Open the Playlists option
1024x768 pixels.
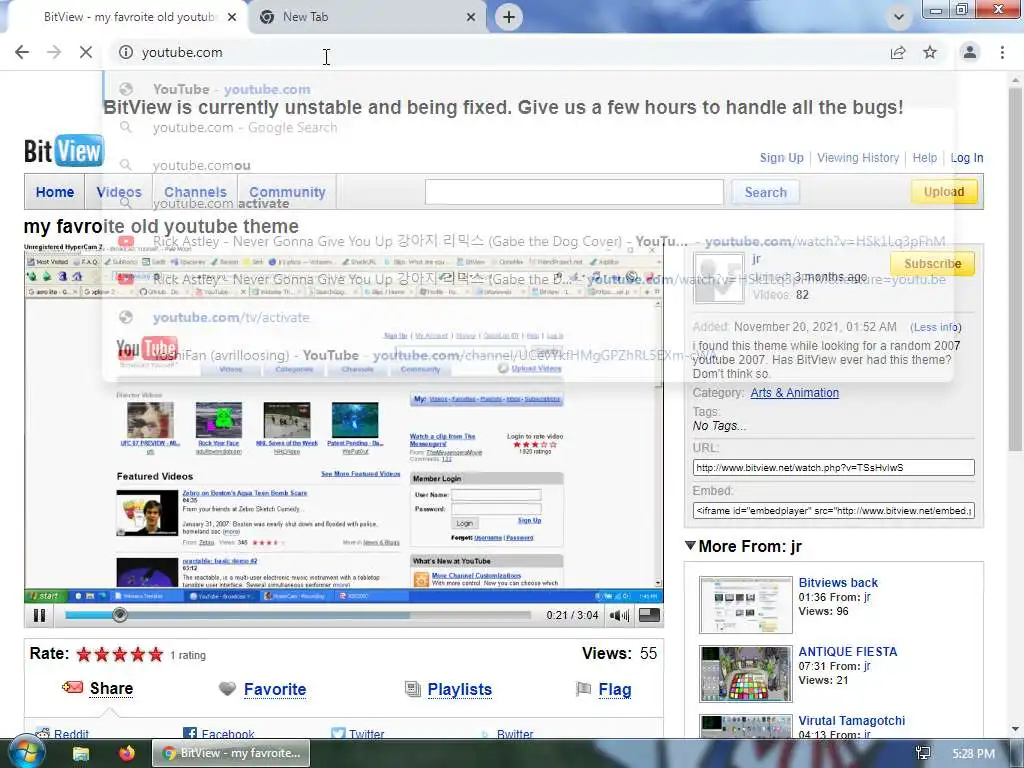460,689
